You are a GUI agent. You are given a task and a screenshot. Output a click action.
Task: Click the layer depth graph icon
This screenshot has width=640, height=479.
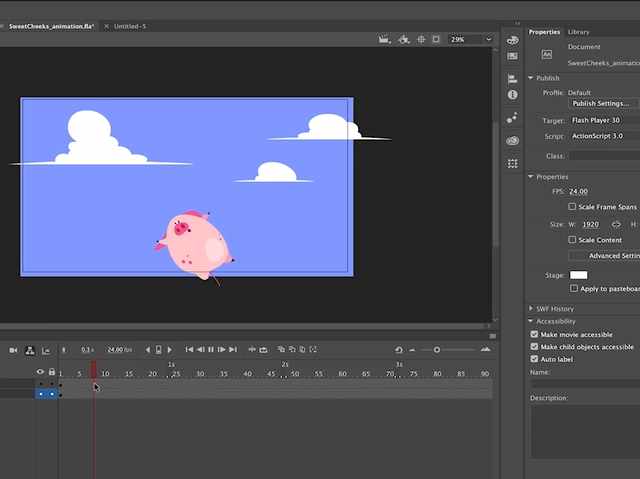(x=46, y=350)
